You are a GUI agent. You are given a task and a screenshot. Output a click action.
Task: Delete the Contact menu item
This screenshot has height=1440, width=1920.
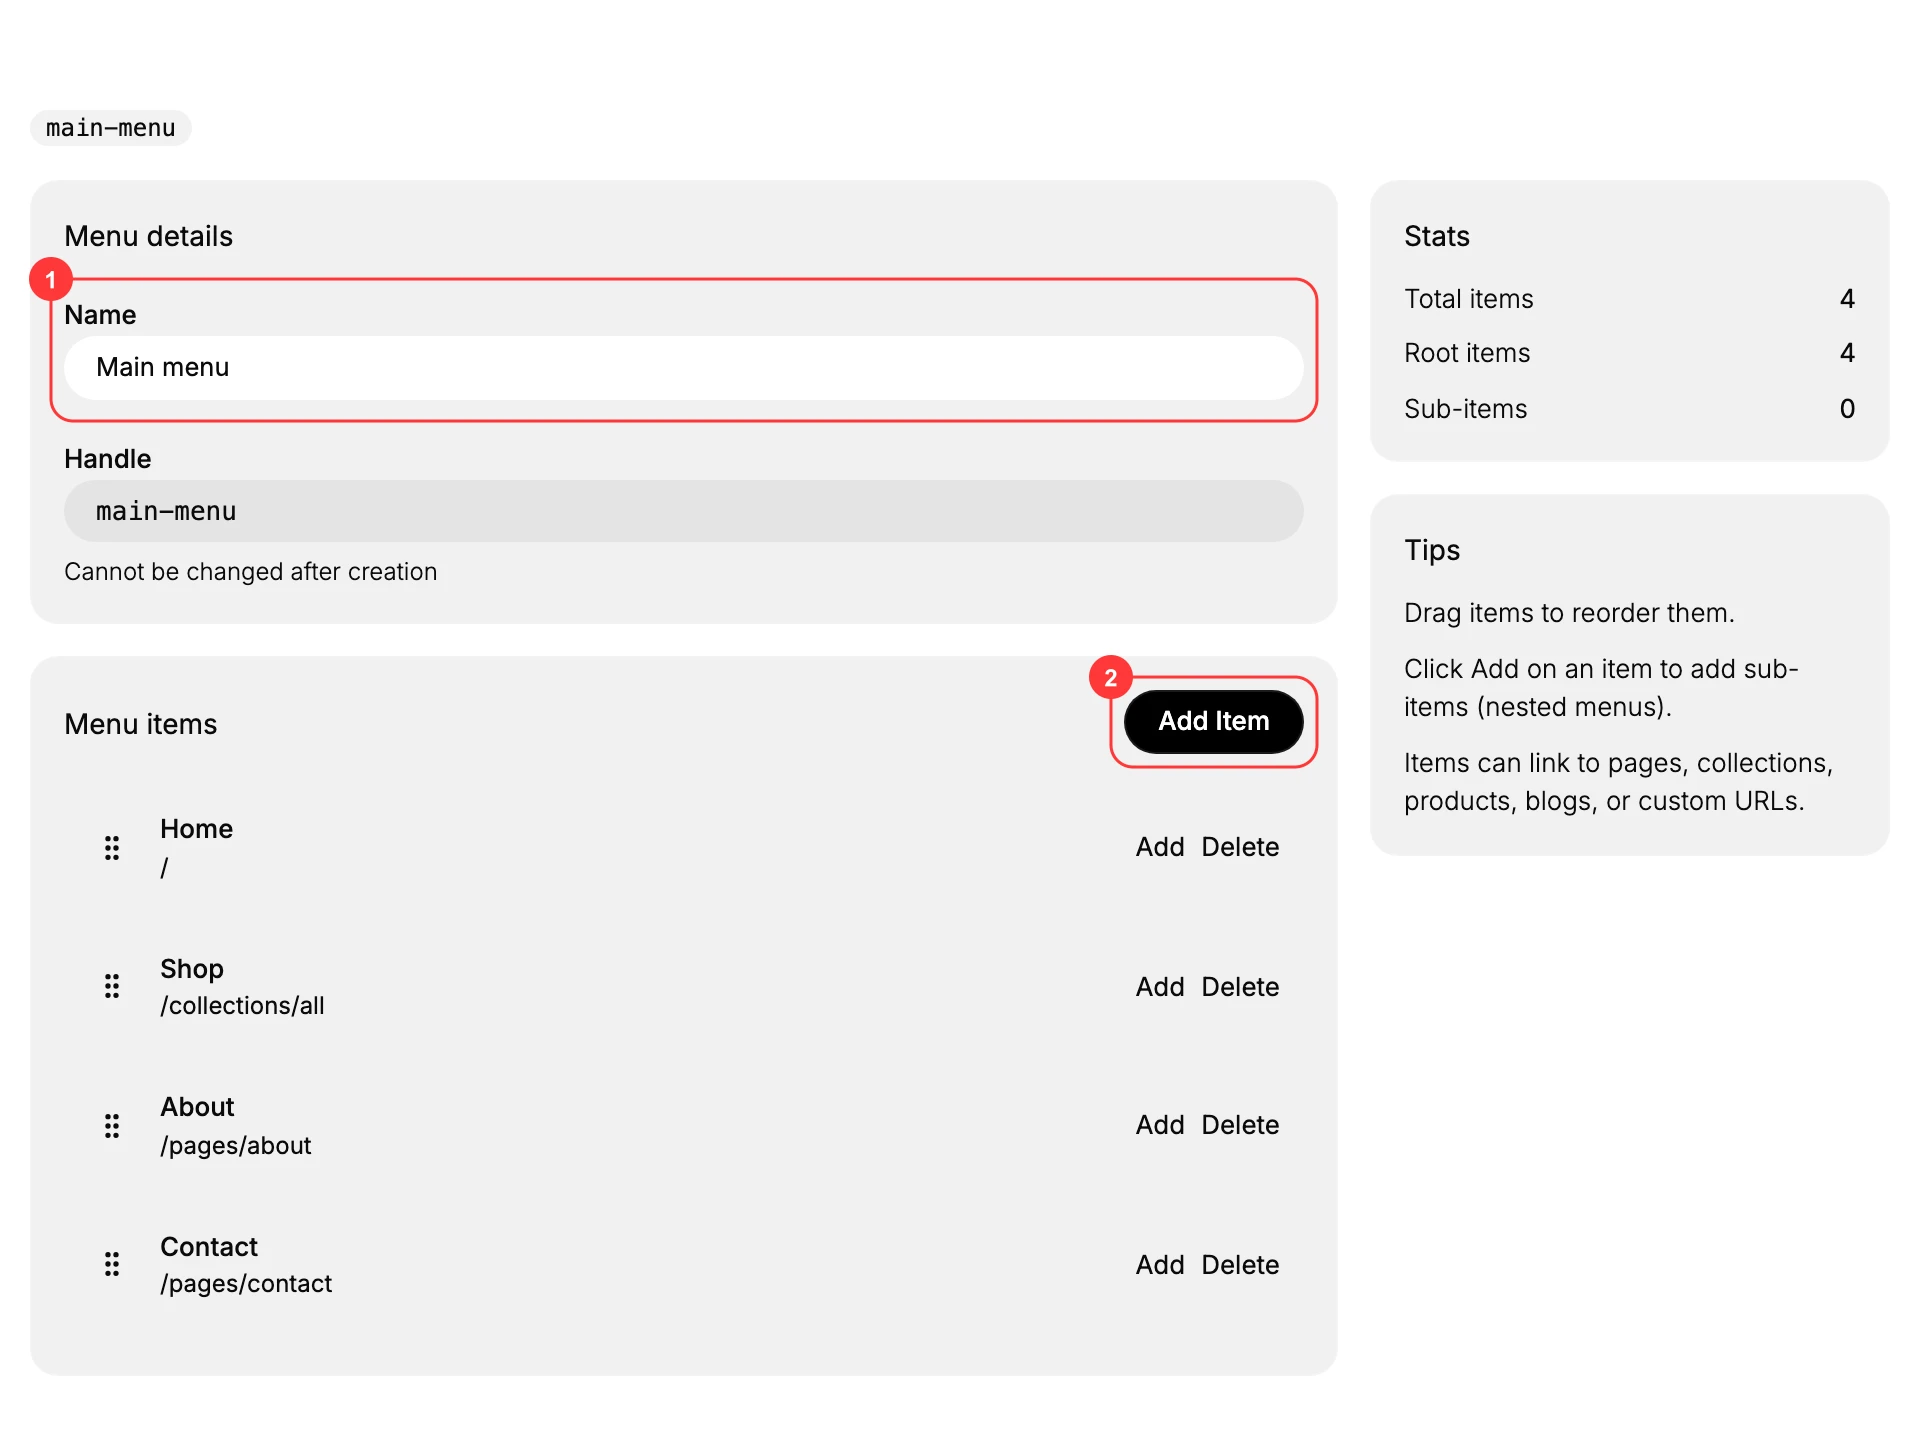1240,1265
